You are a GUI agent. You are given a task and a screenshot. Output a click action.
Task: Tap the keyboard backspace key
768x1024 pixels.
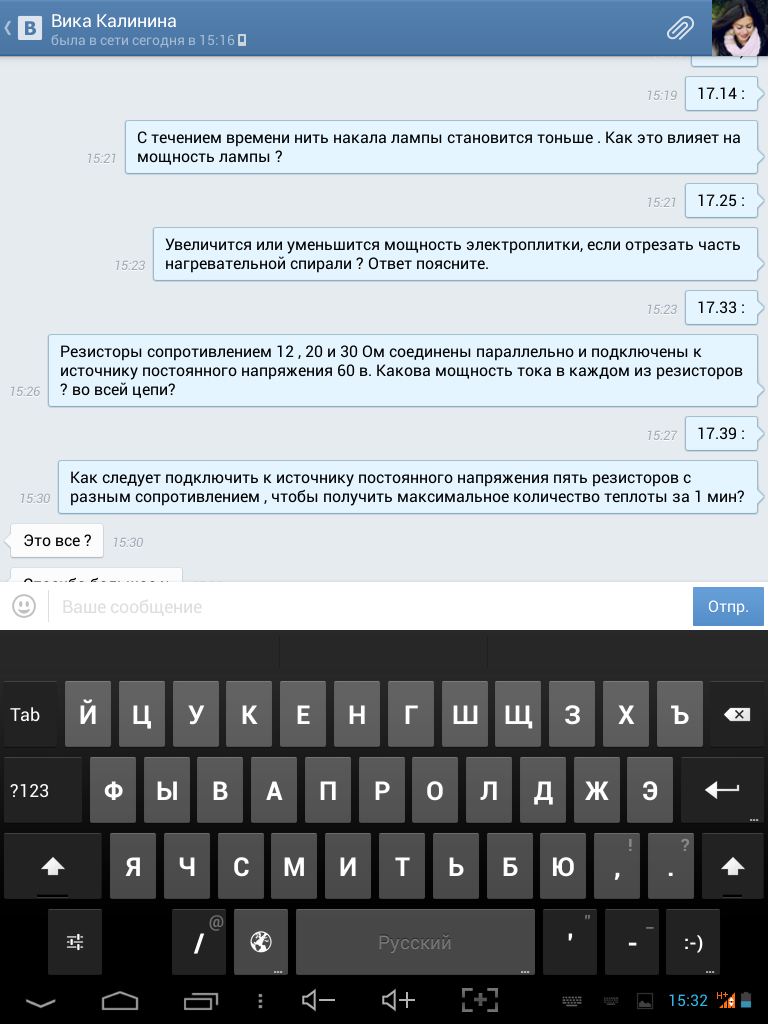point(737,714)
